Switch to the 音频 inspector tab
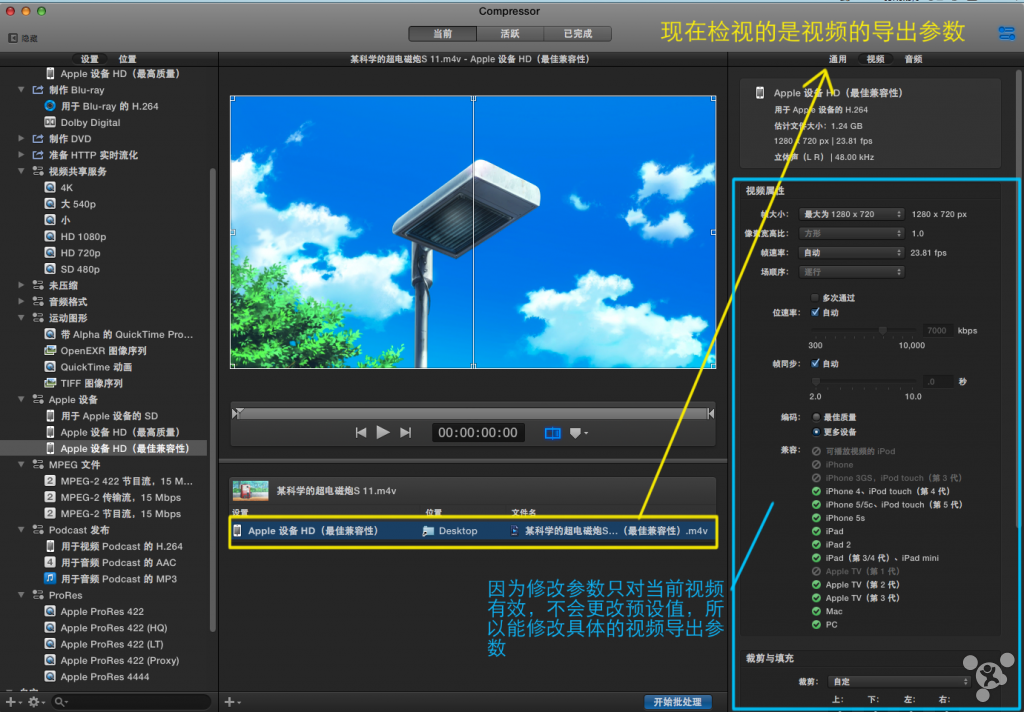The width and height of the screenshot is (1024, 712). 913,60
